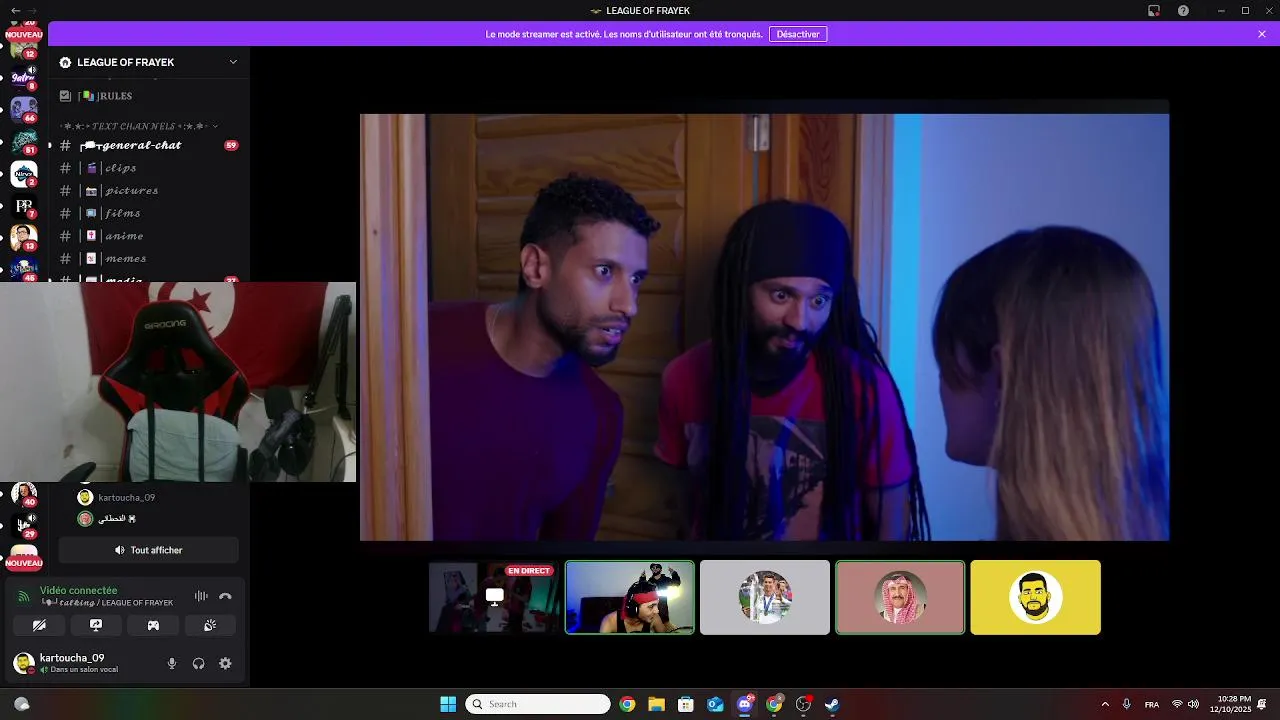Select the red keffiyeh avatar participant tile

(x=900, y=597)
